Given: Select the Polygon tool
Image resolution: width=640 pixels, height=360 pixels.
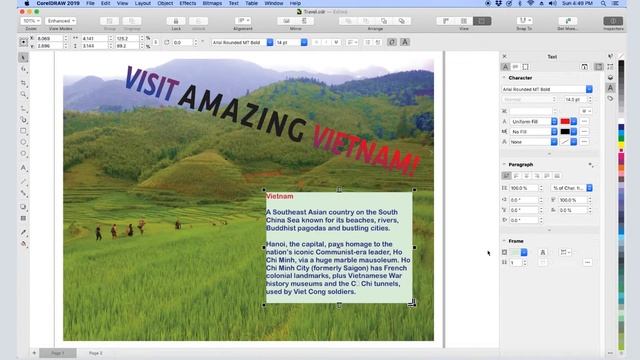Looking at the screenshot, I should pyautogui.click(x=23, y=153).
